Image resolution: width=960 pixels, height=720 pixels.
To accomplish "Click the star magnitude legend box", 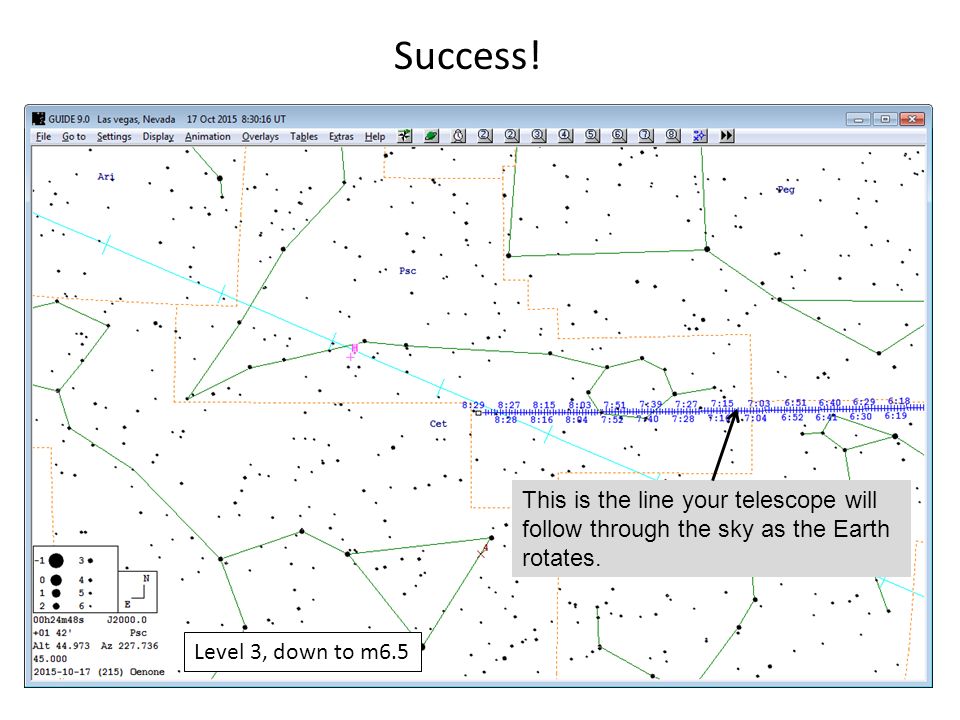I will click(75, 579).
